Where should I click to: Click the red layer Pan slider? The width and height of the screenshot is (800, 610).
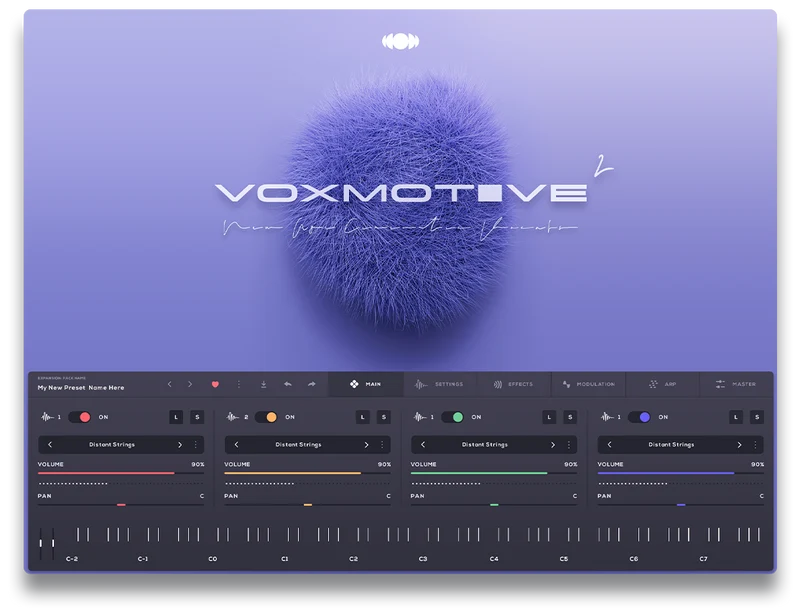(121, 505)
